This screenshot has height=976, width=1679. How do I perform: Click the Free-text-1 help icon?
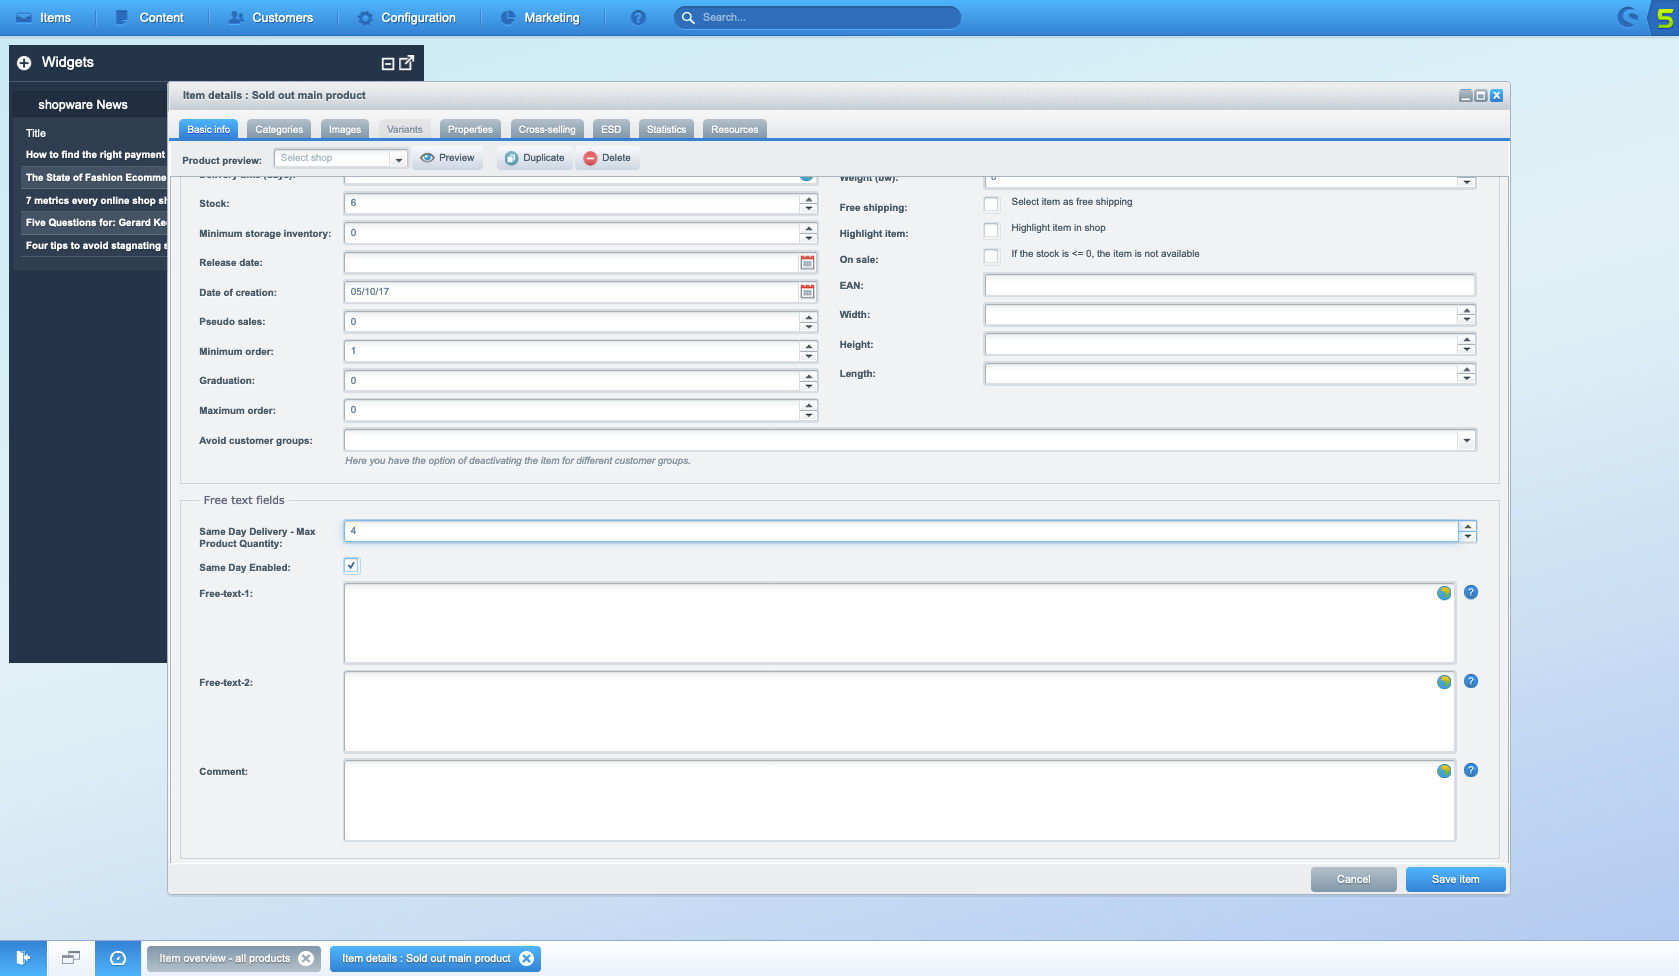coord(1471,592)
